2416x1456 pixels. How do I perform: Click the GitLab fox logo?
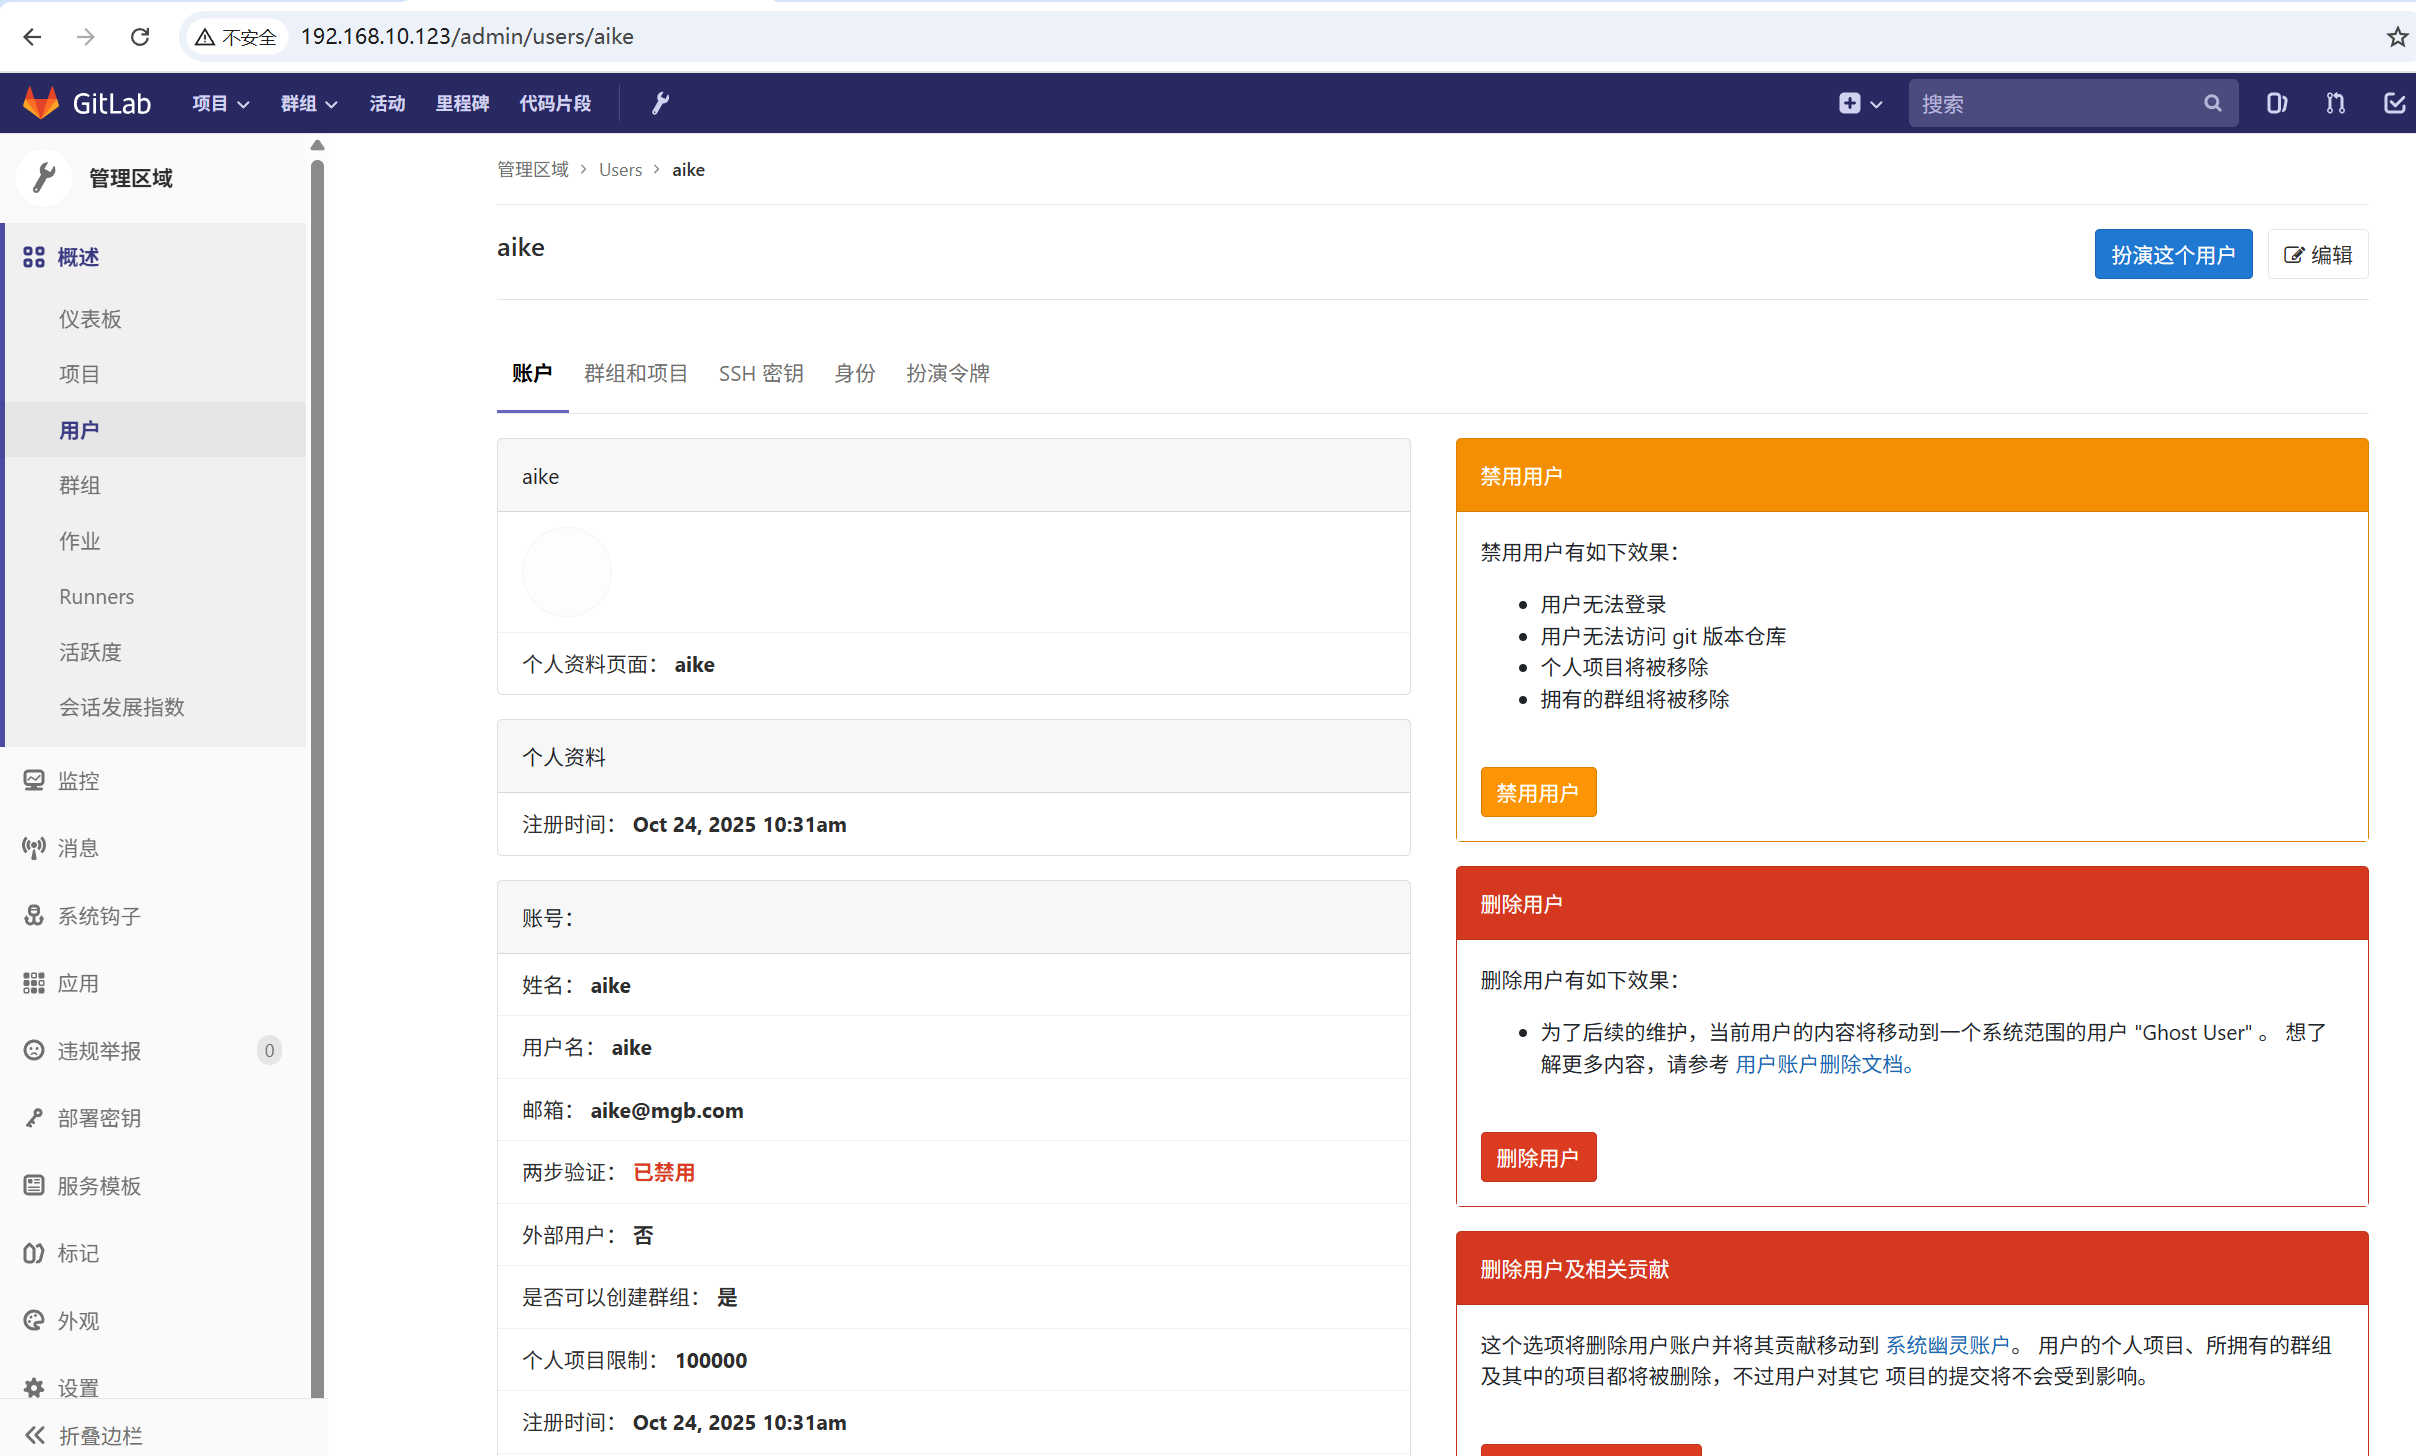click(x=41, y=103)
